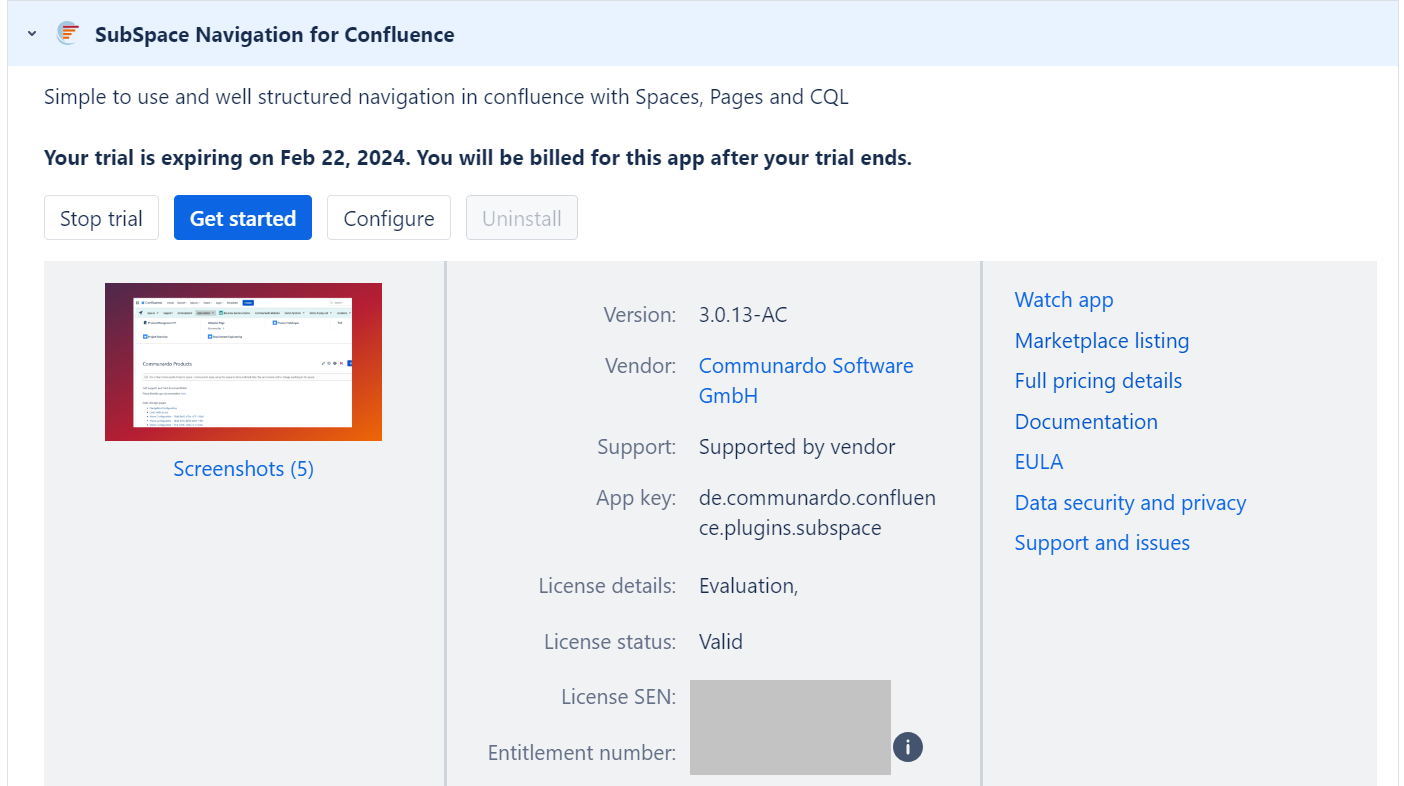Click the greyed-out Uninstall button
1404x786 pixels.
click(x=521, y=218)
